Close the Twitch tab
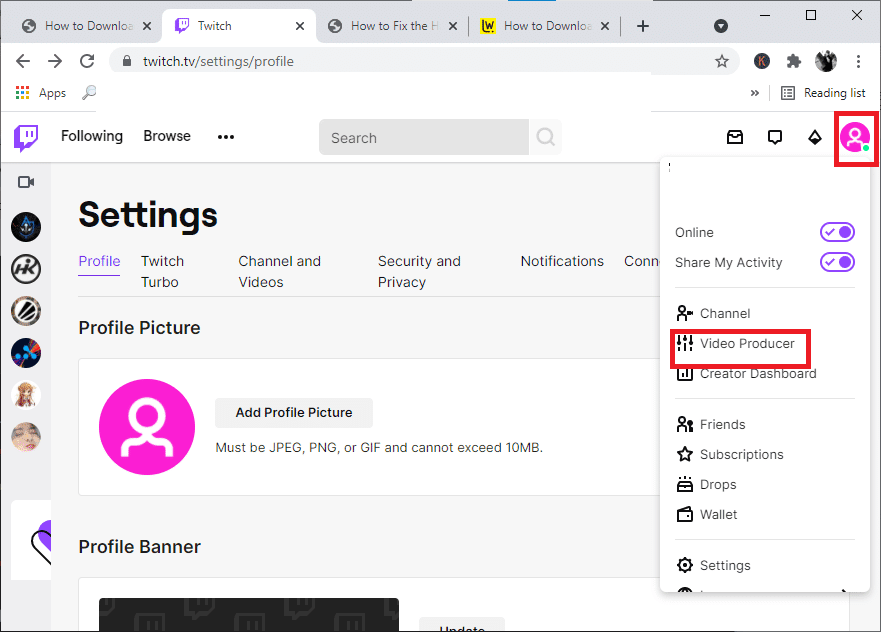Screen dimensions: 881x632 300,26
